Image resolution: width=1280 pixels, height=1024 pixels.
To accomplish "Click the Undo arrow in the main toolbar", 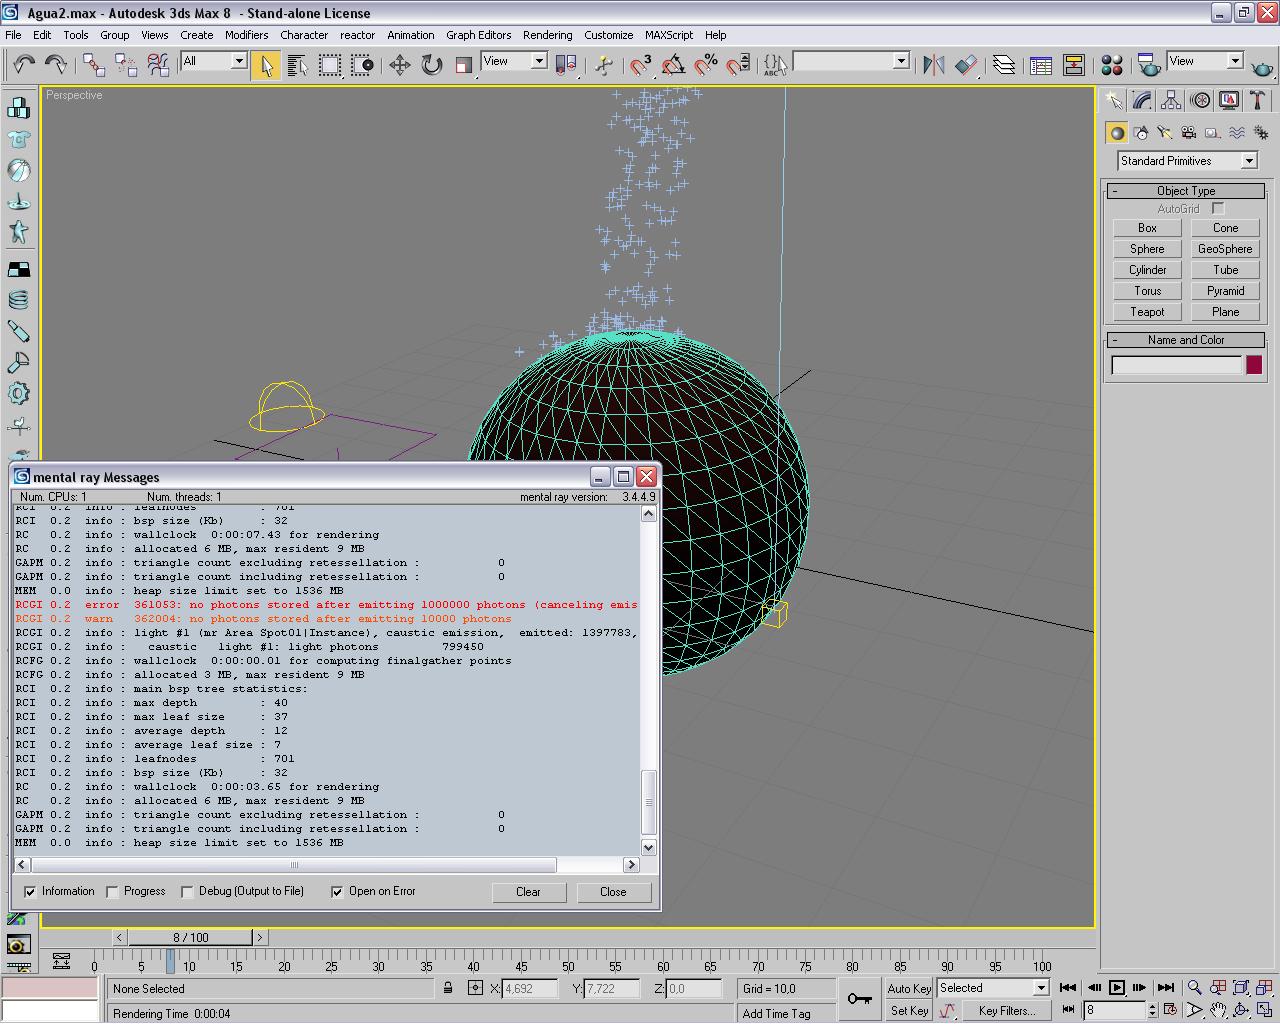I will [24, 65].
